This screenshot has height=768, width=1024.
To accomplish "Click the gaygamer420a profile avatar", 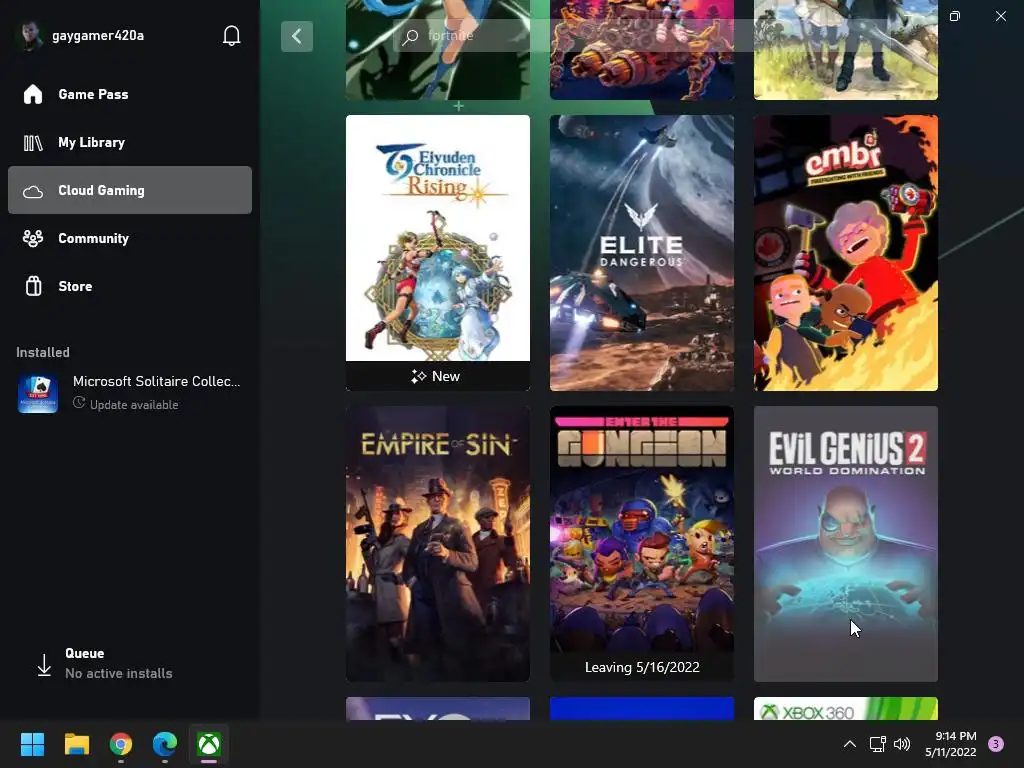I will tap(29, 35).
